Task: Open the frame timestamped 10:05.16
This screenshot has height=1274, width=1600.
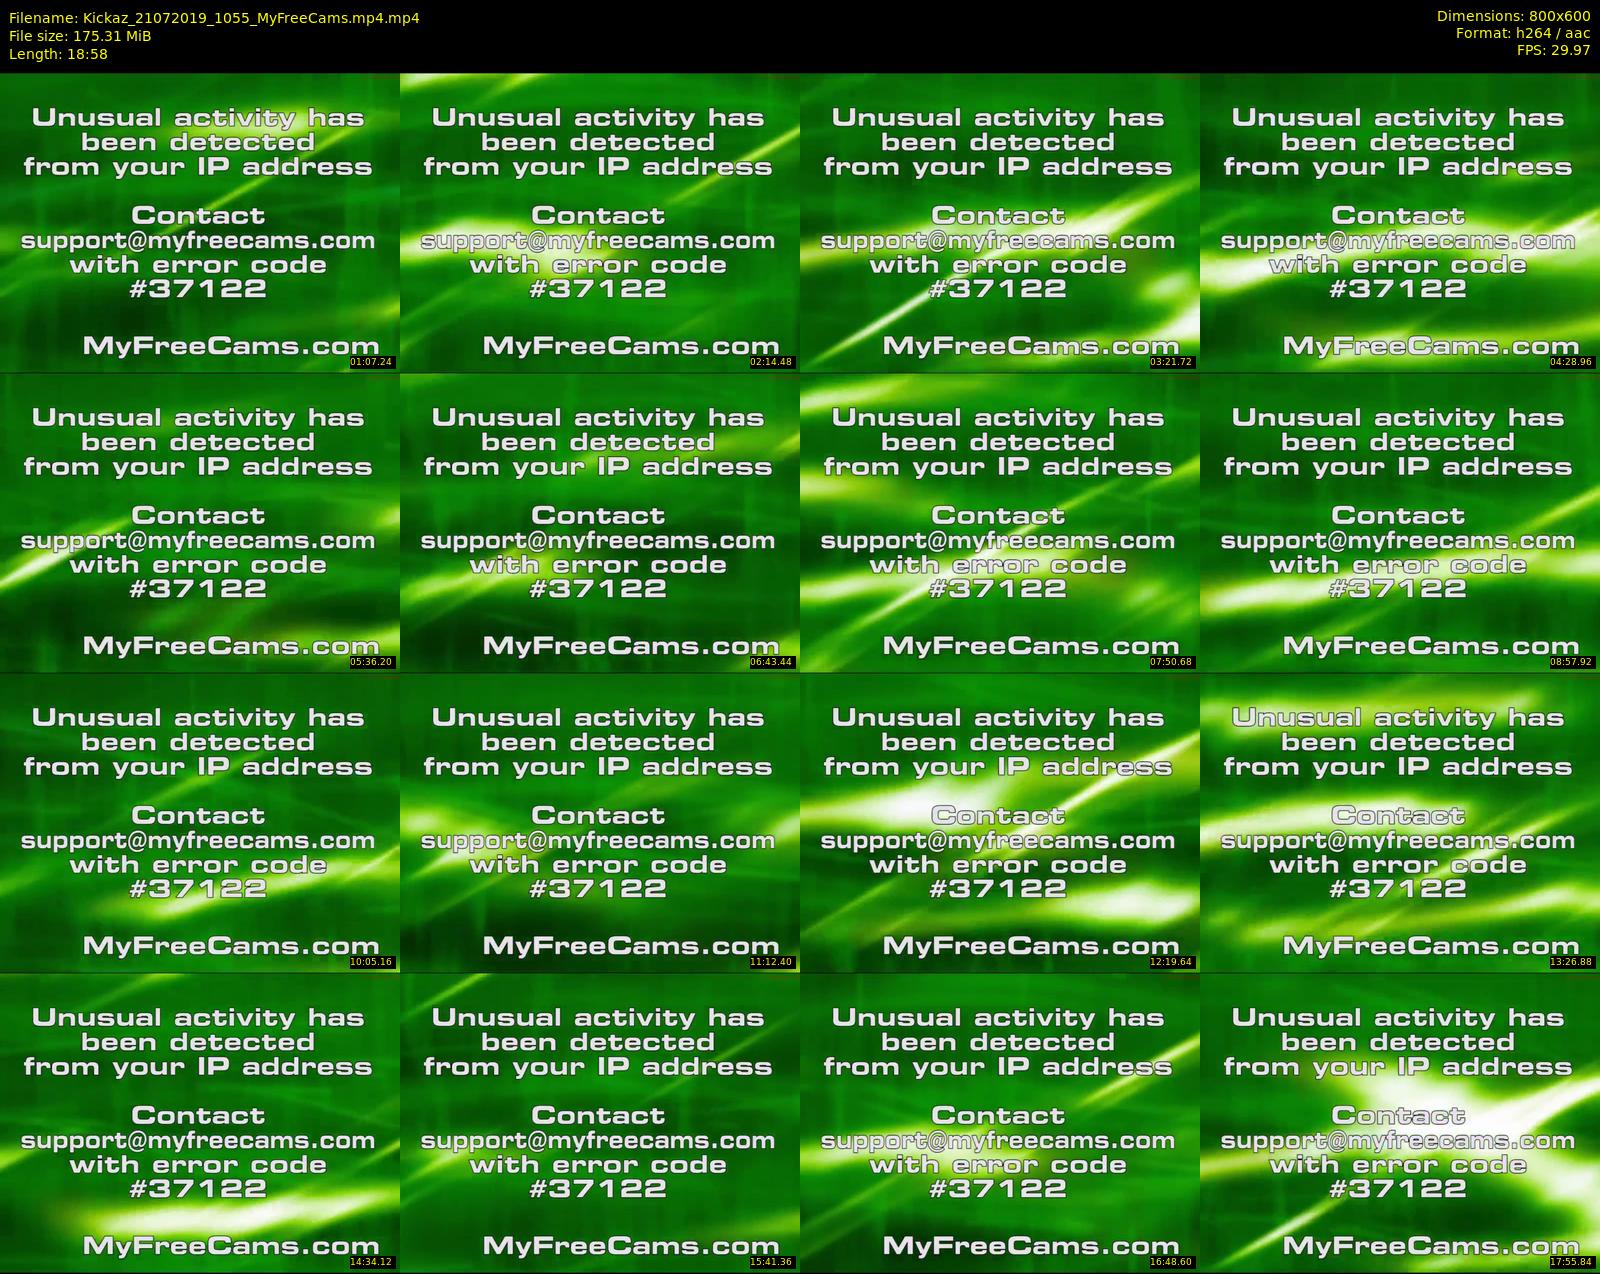Action: pyautogui.click(x=199, y=822)
